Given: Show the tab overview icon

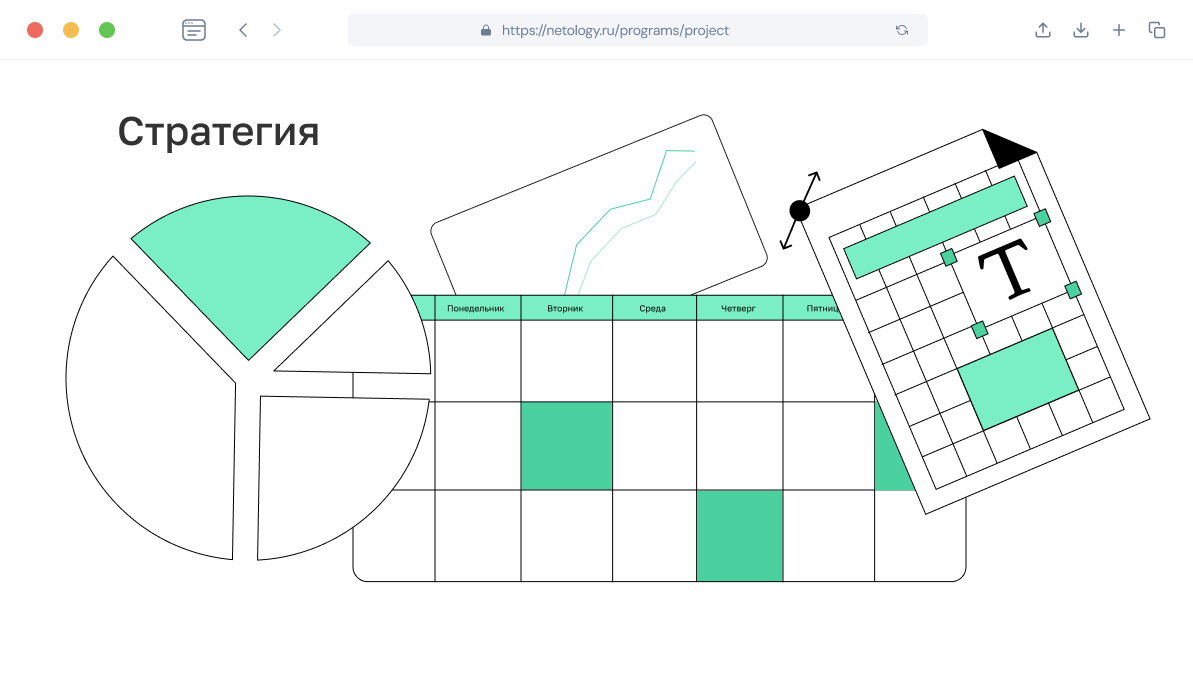Looking at the screenshot, I should coord(1157,30).
